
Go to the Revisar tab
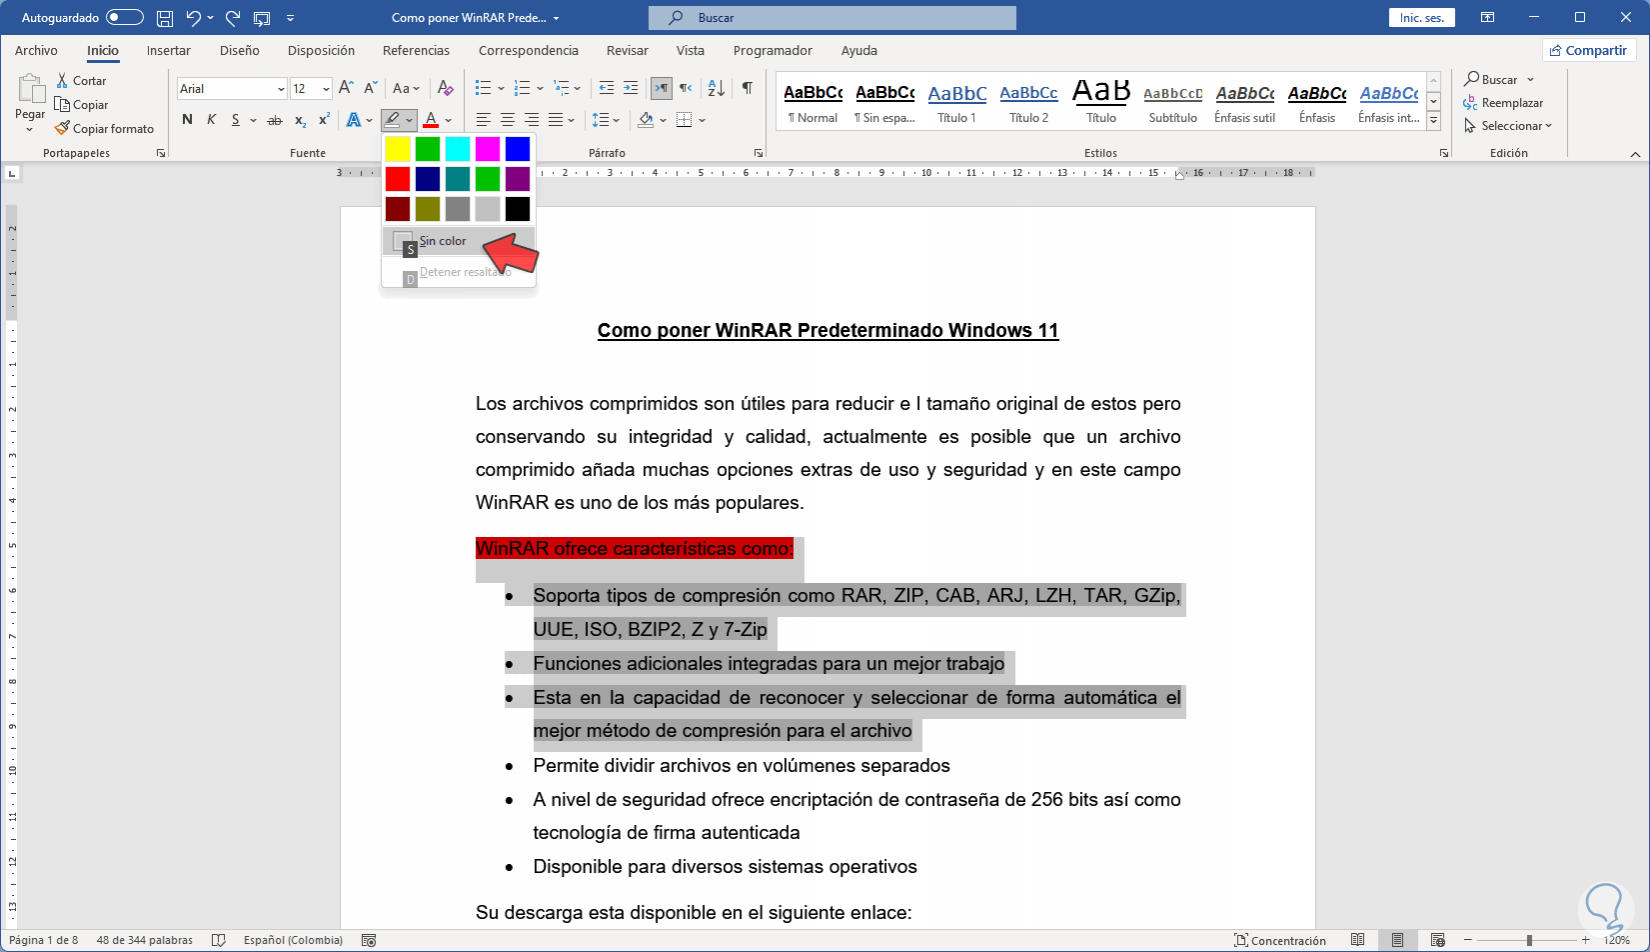627,51
